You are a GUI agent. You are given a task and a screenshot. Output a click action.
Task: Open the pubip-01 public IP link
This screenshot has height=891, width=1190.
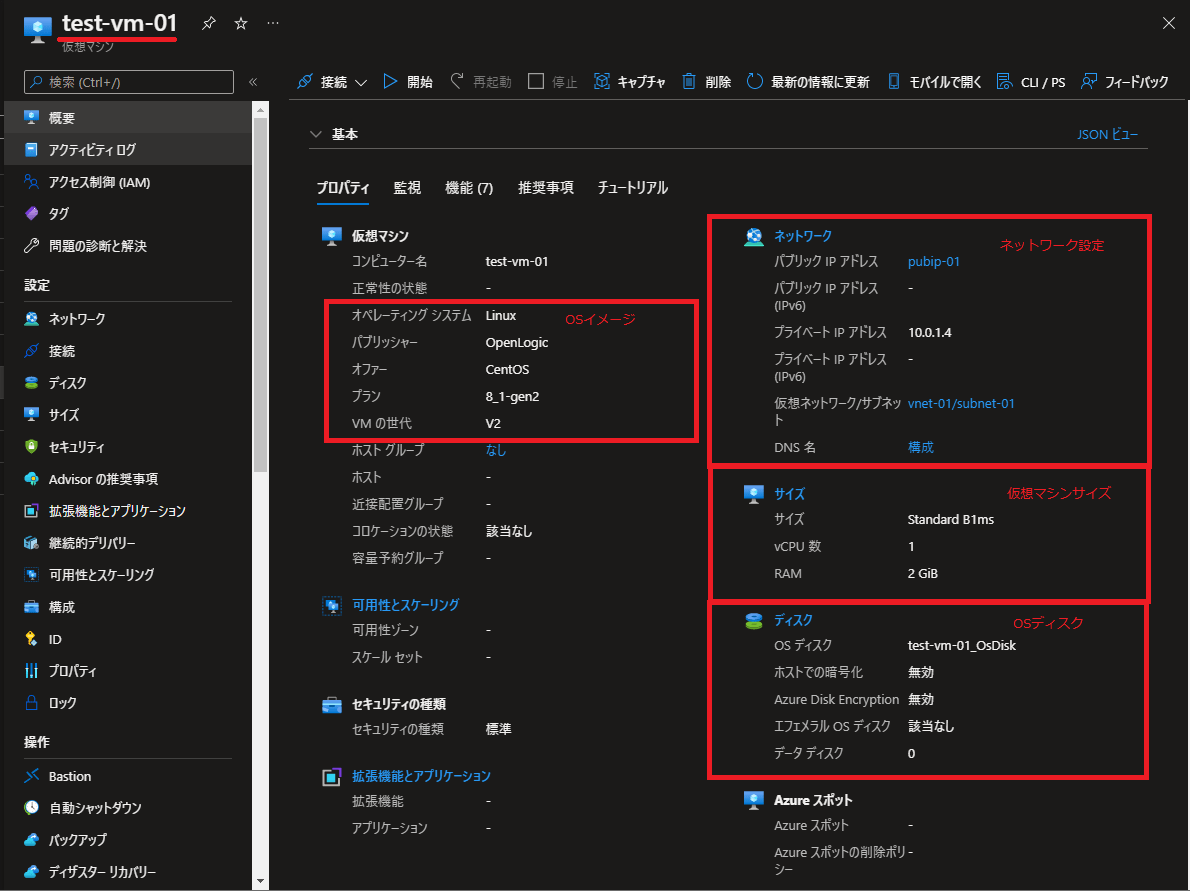coord(933,261)
